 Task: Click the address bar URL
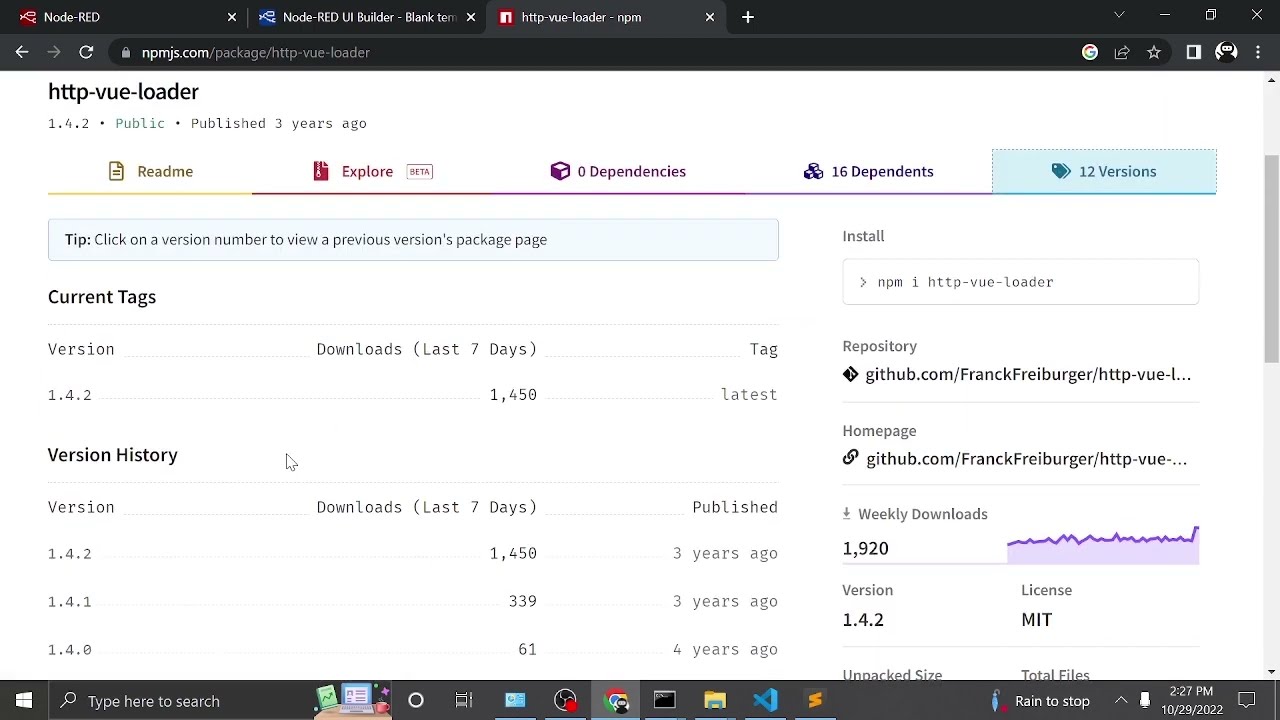click(x=256, y=52)
